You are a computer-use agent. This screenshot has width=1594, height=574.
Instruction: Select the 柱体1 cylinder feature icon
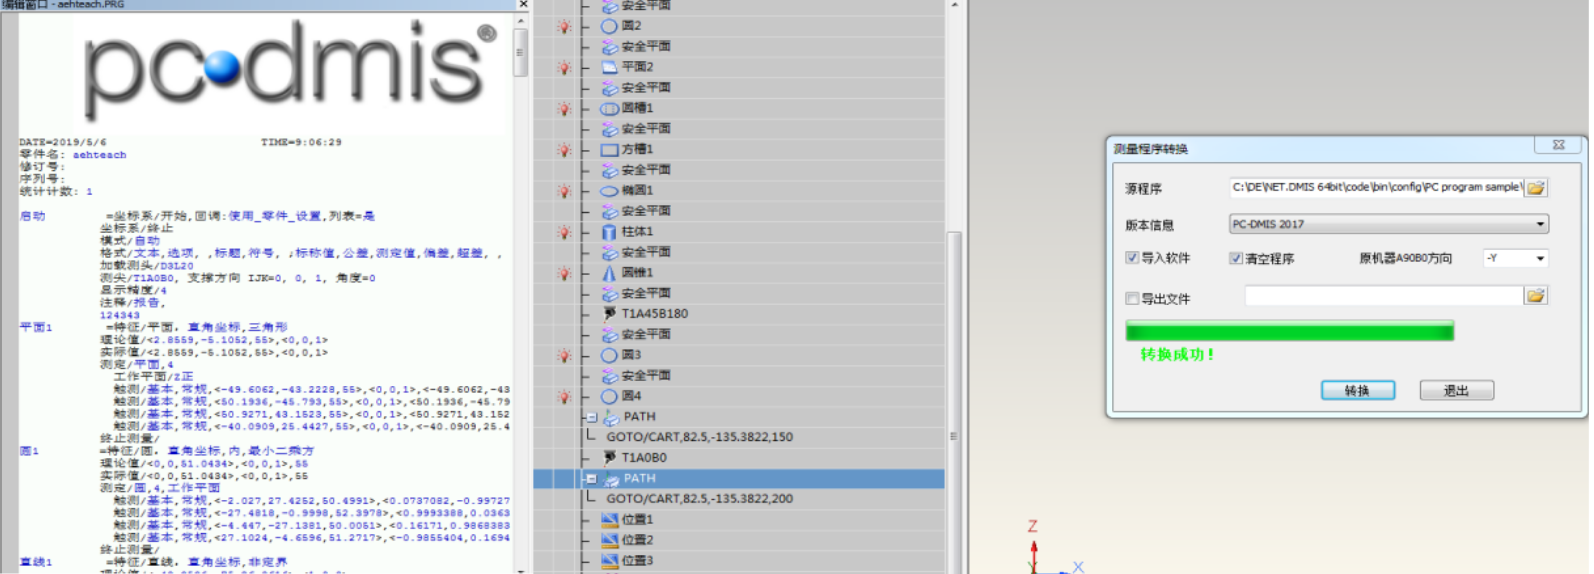click(x=609, y=232)
